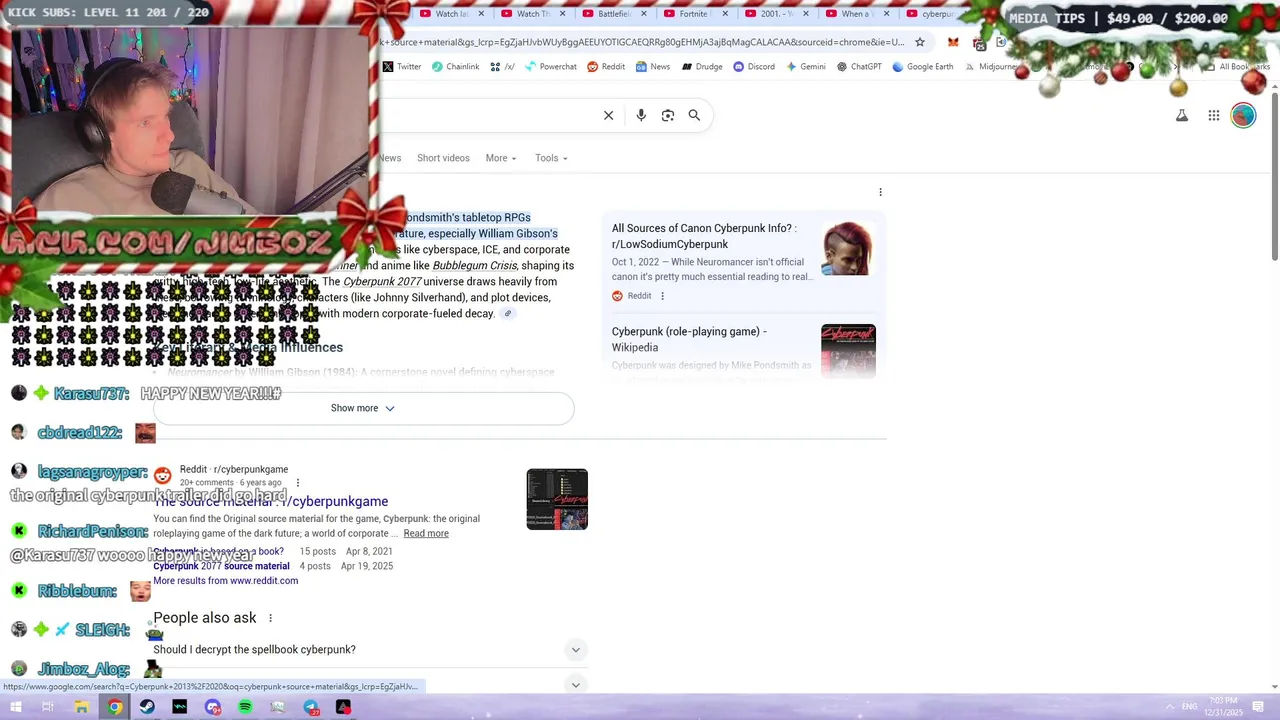Open Task View on the taskbar
This screenshot has width=1280, height=720.
click(x=47, y=707)
